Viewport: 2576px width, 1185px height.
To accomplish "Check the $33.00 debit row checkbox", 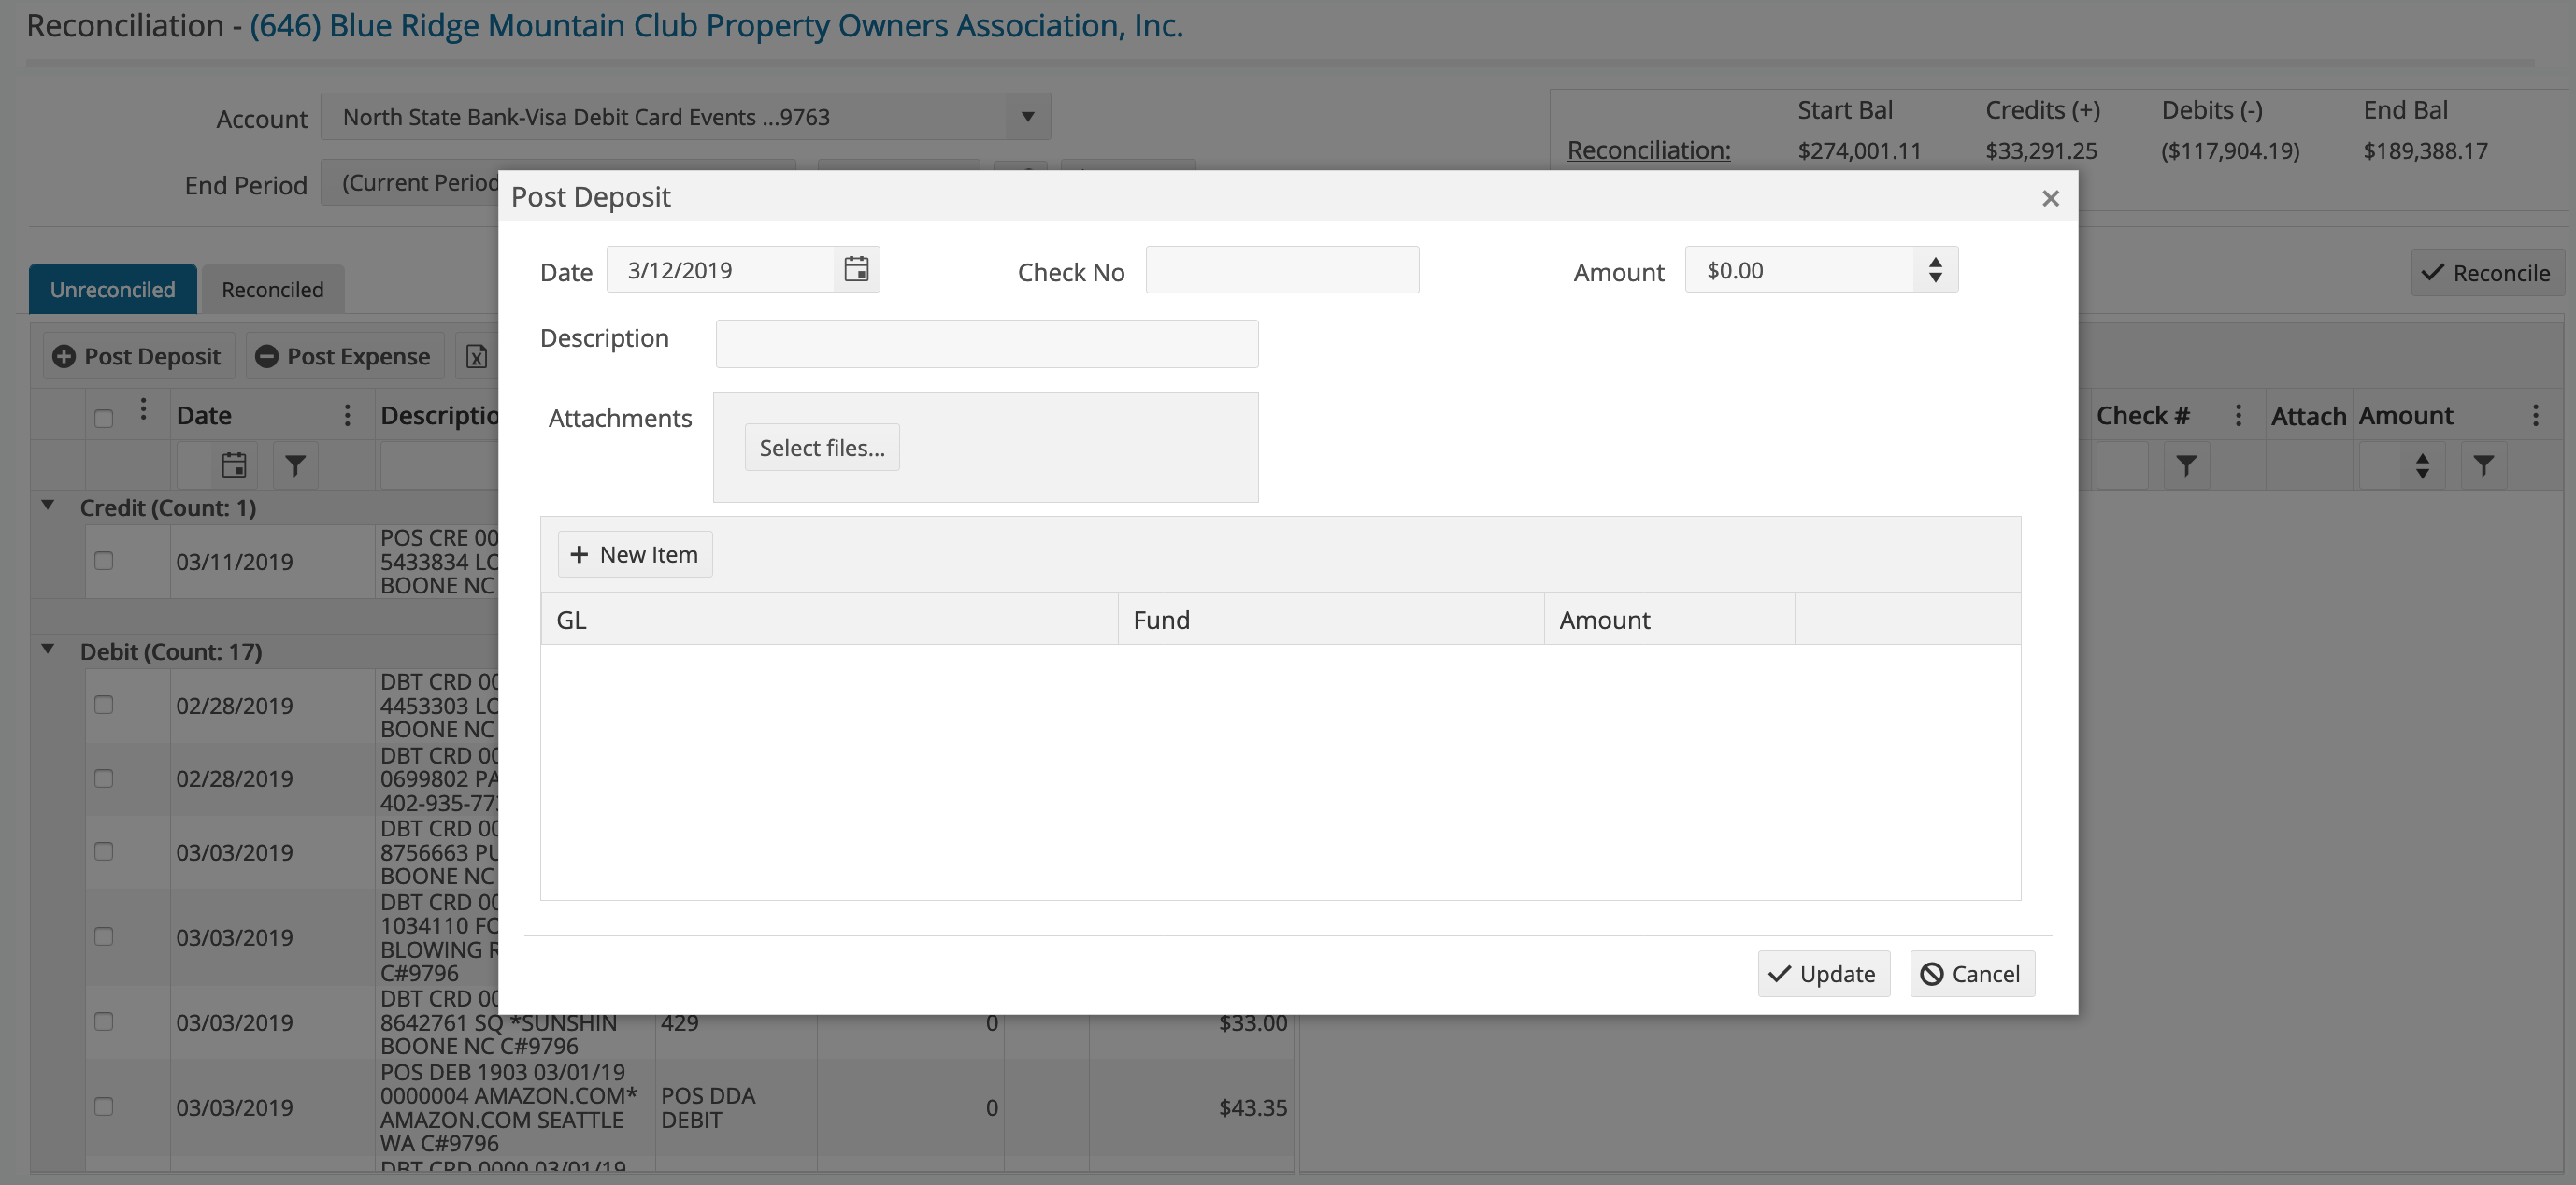I will pyautogui.click(x=104, y=1022).
